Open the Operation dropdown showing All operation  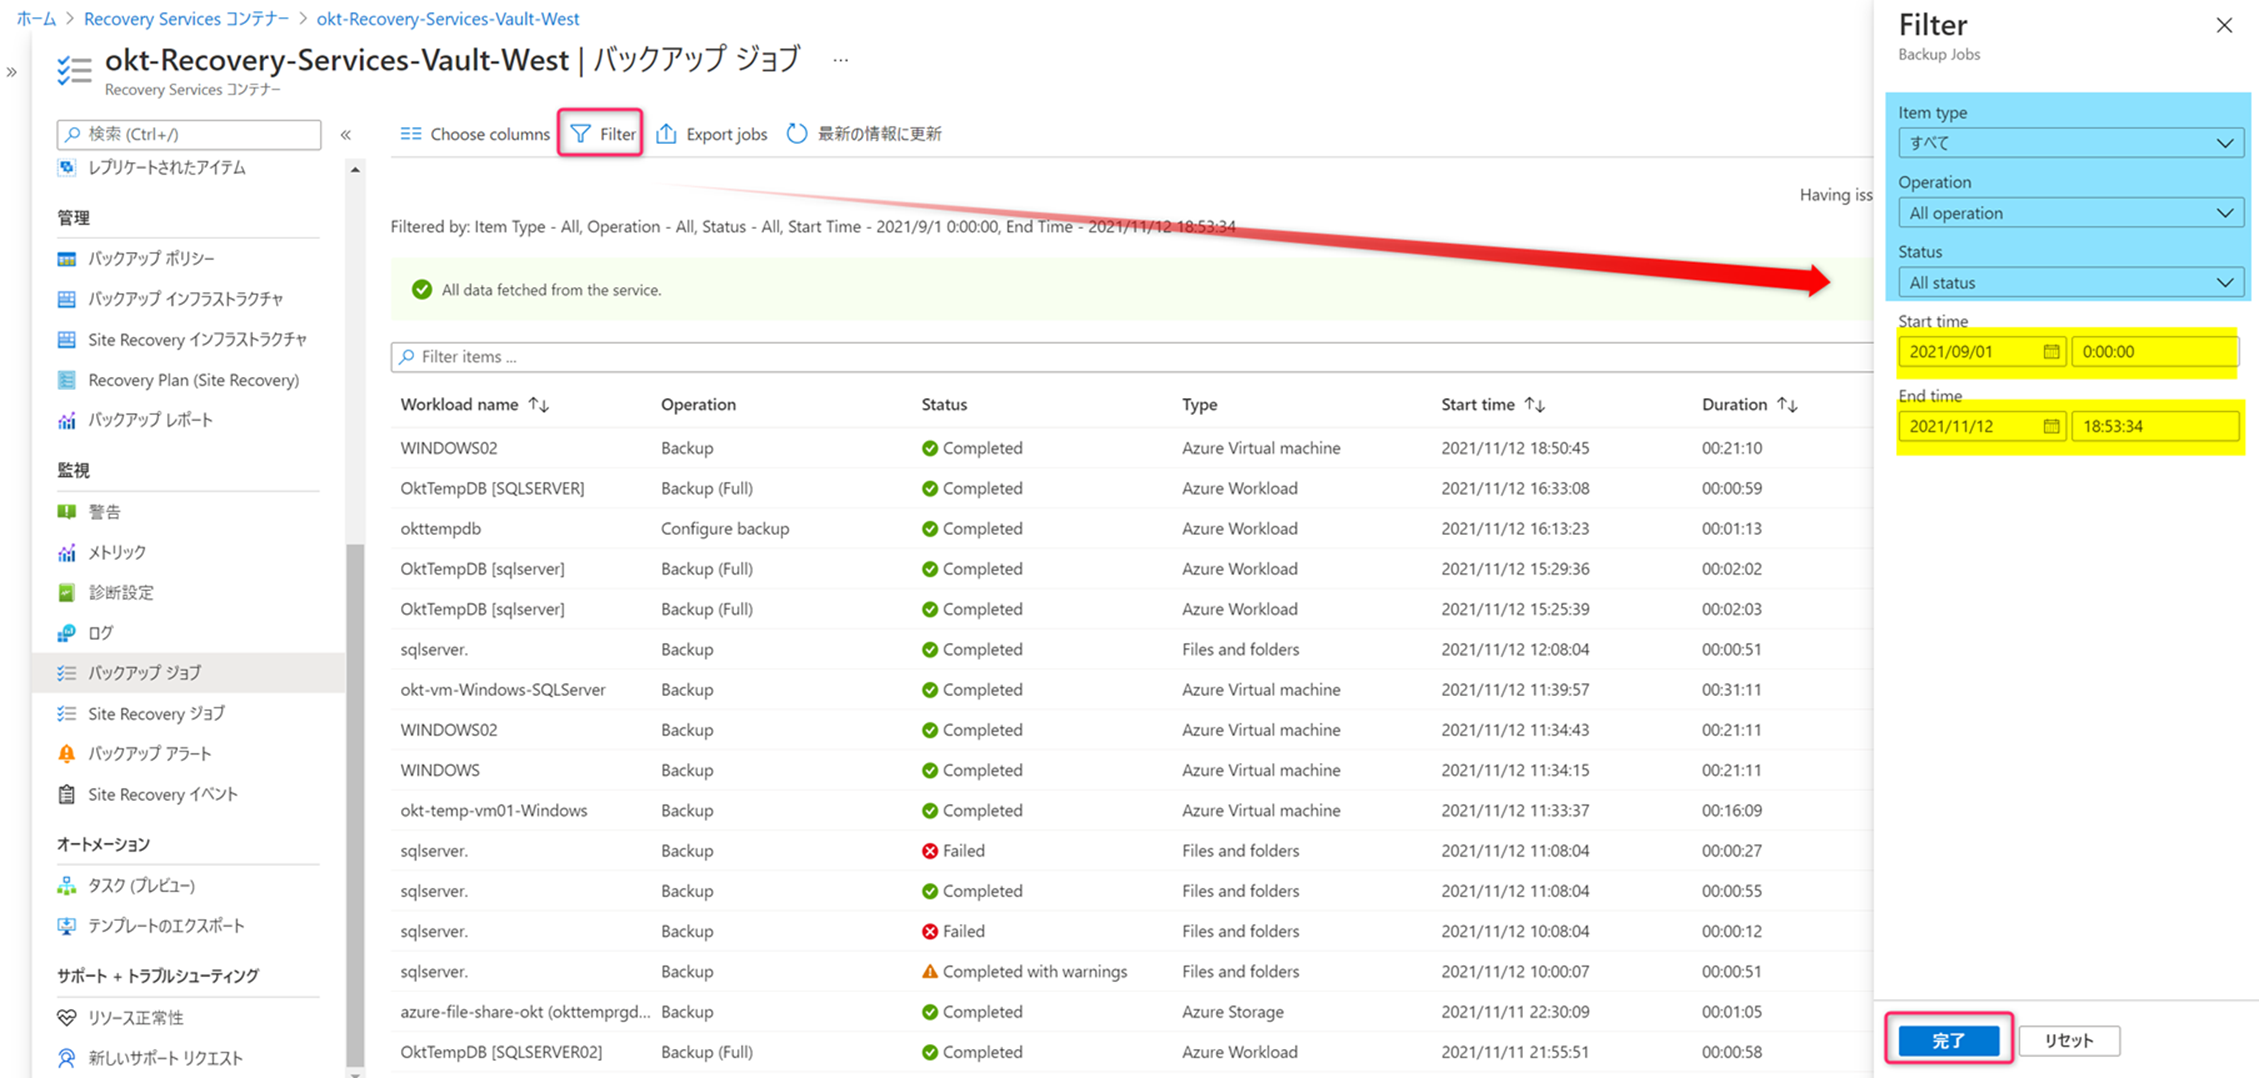coord(2070,213)
